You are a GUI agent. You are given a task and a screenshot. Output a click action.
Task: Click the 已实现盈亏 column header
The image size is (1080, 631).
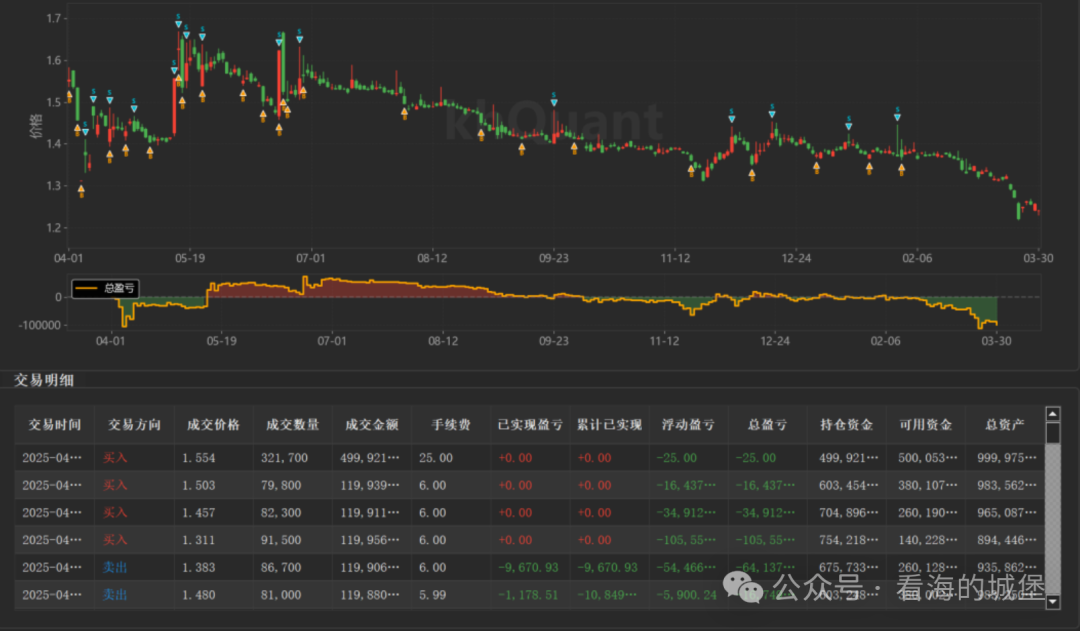tap(530, 425)
